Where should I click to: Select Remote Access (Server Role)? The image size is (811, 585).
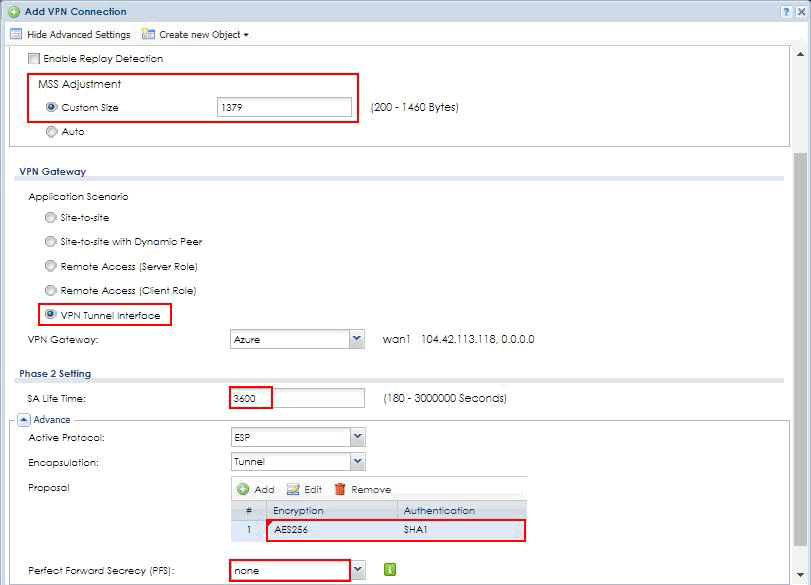(50, 266)
